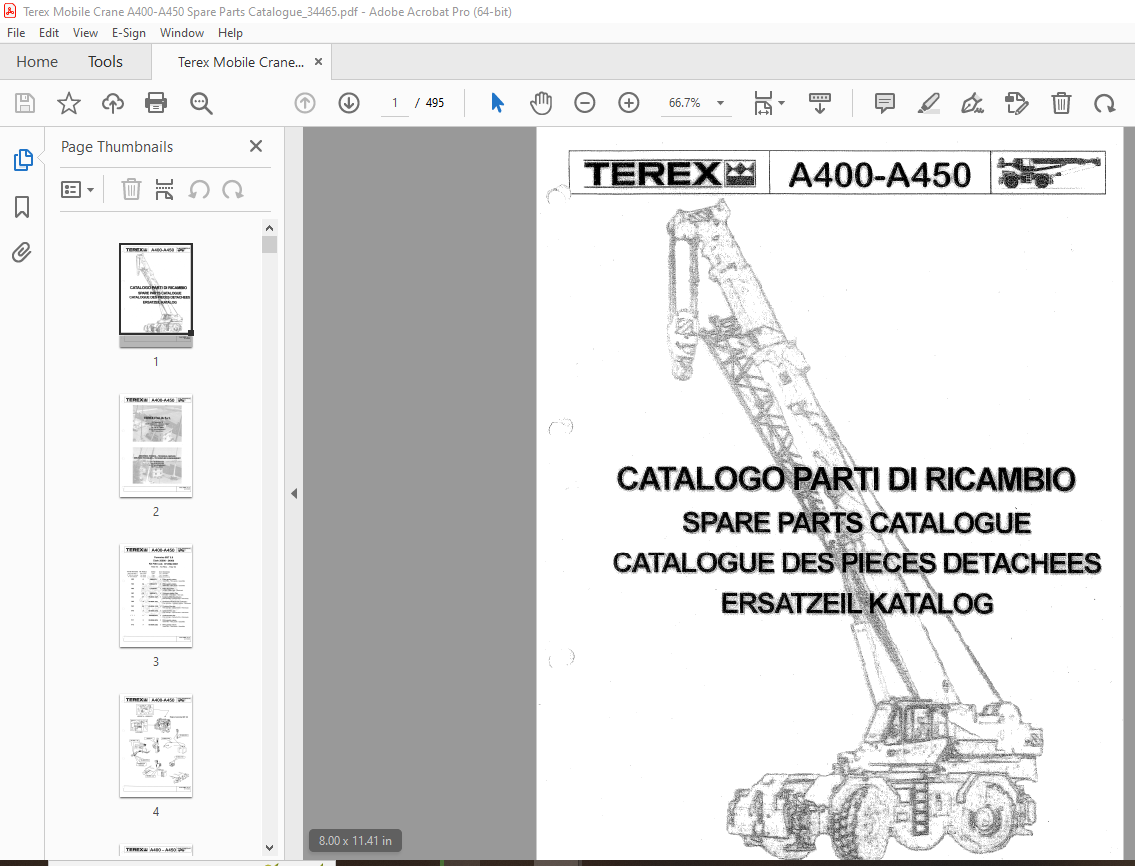
Task: Open Page Thumbnails sidebar icon
Action: (x=22, y=159)
